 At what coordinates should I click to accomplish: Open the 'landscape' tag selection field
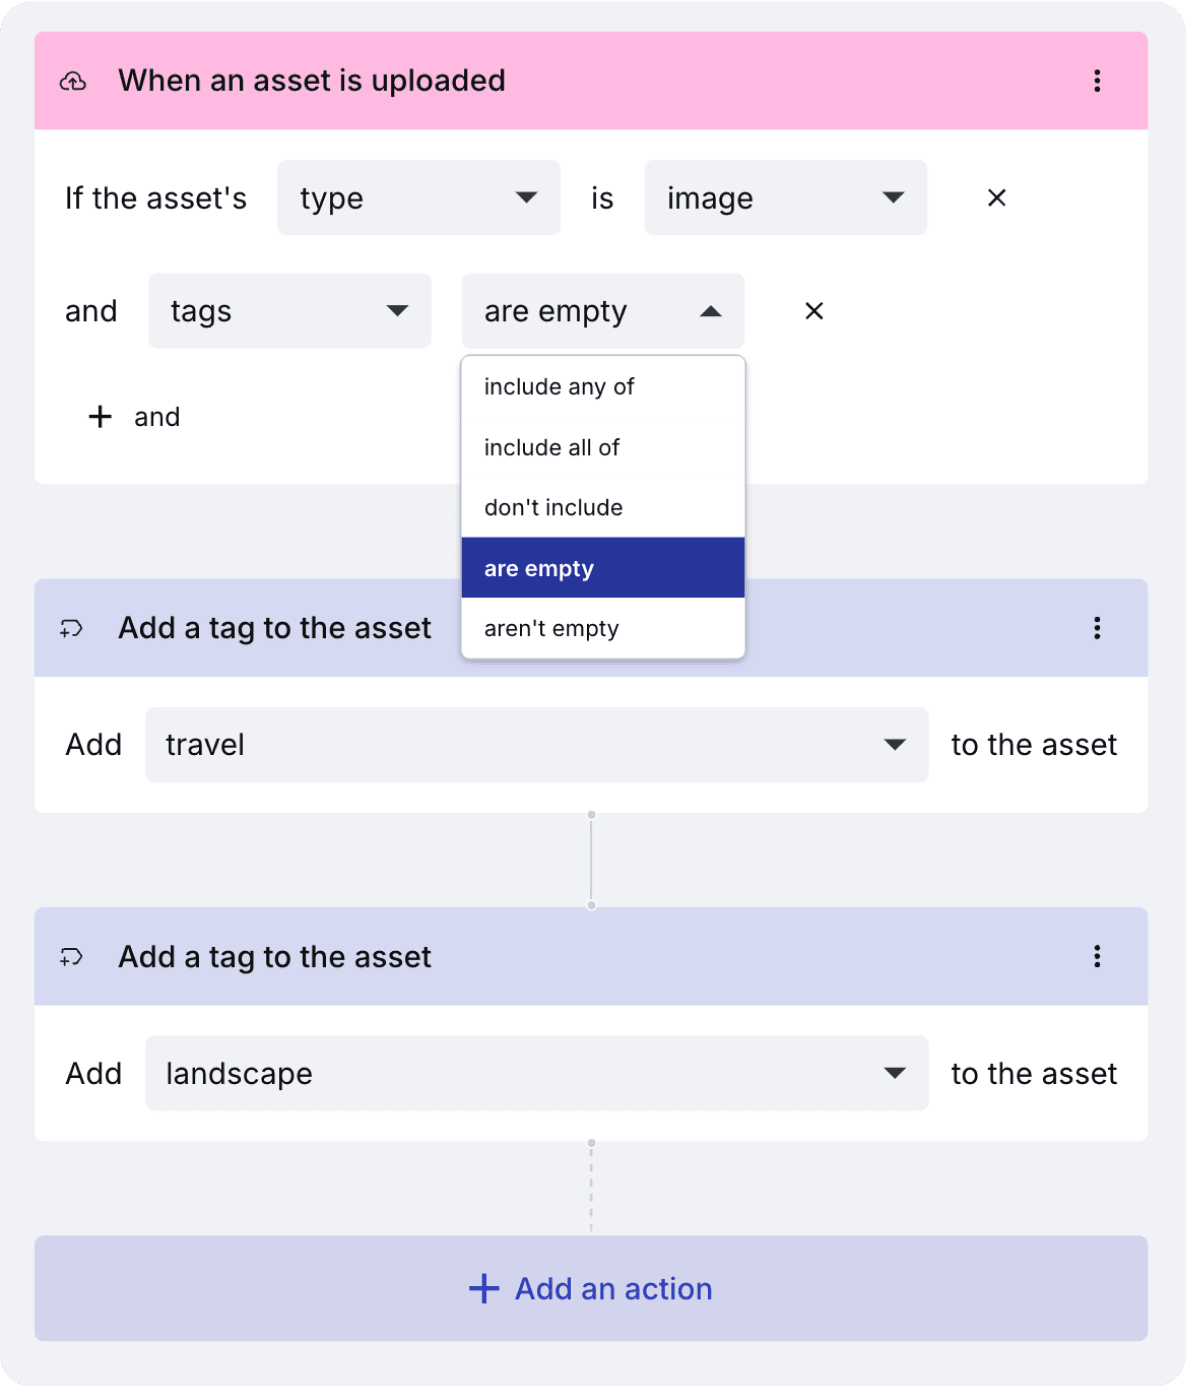(536, 1074)
